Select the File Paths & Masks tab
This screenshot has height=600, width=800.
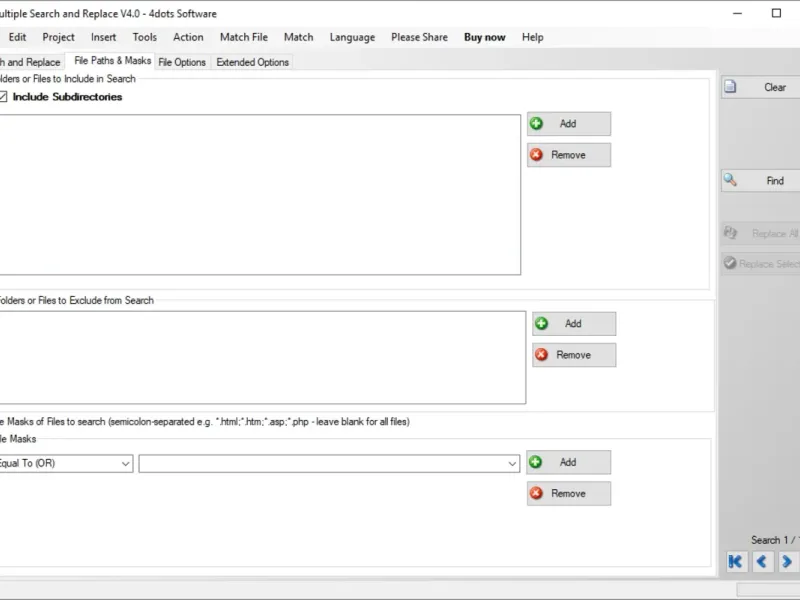coord(112,61)
